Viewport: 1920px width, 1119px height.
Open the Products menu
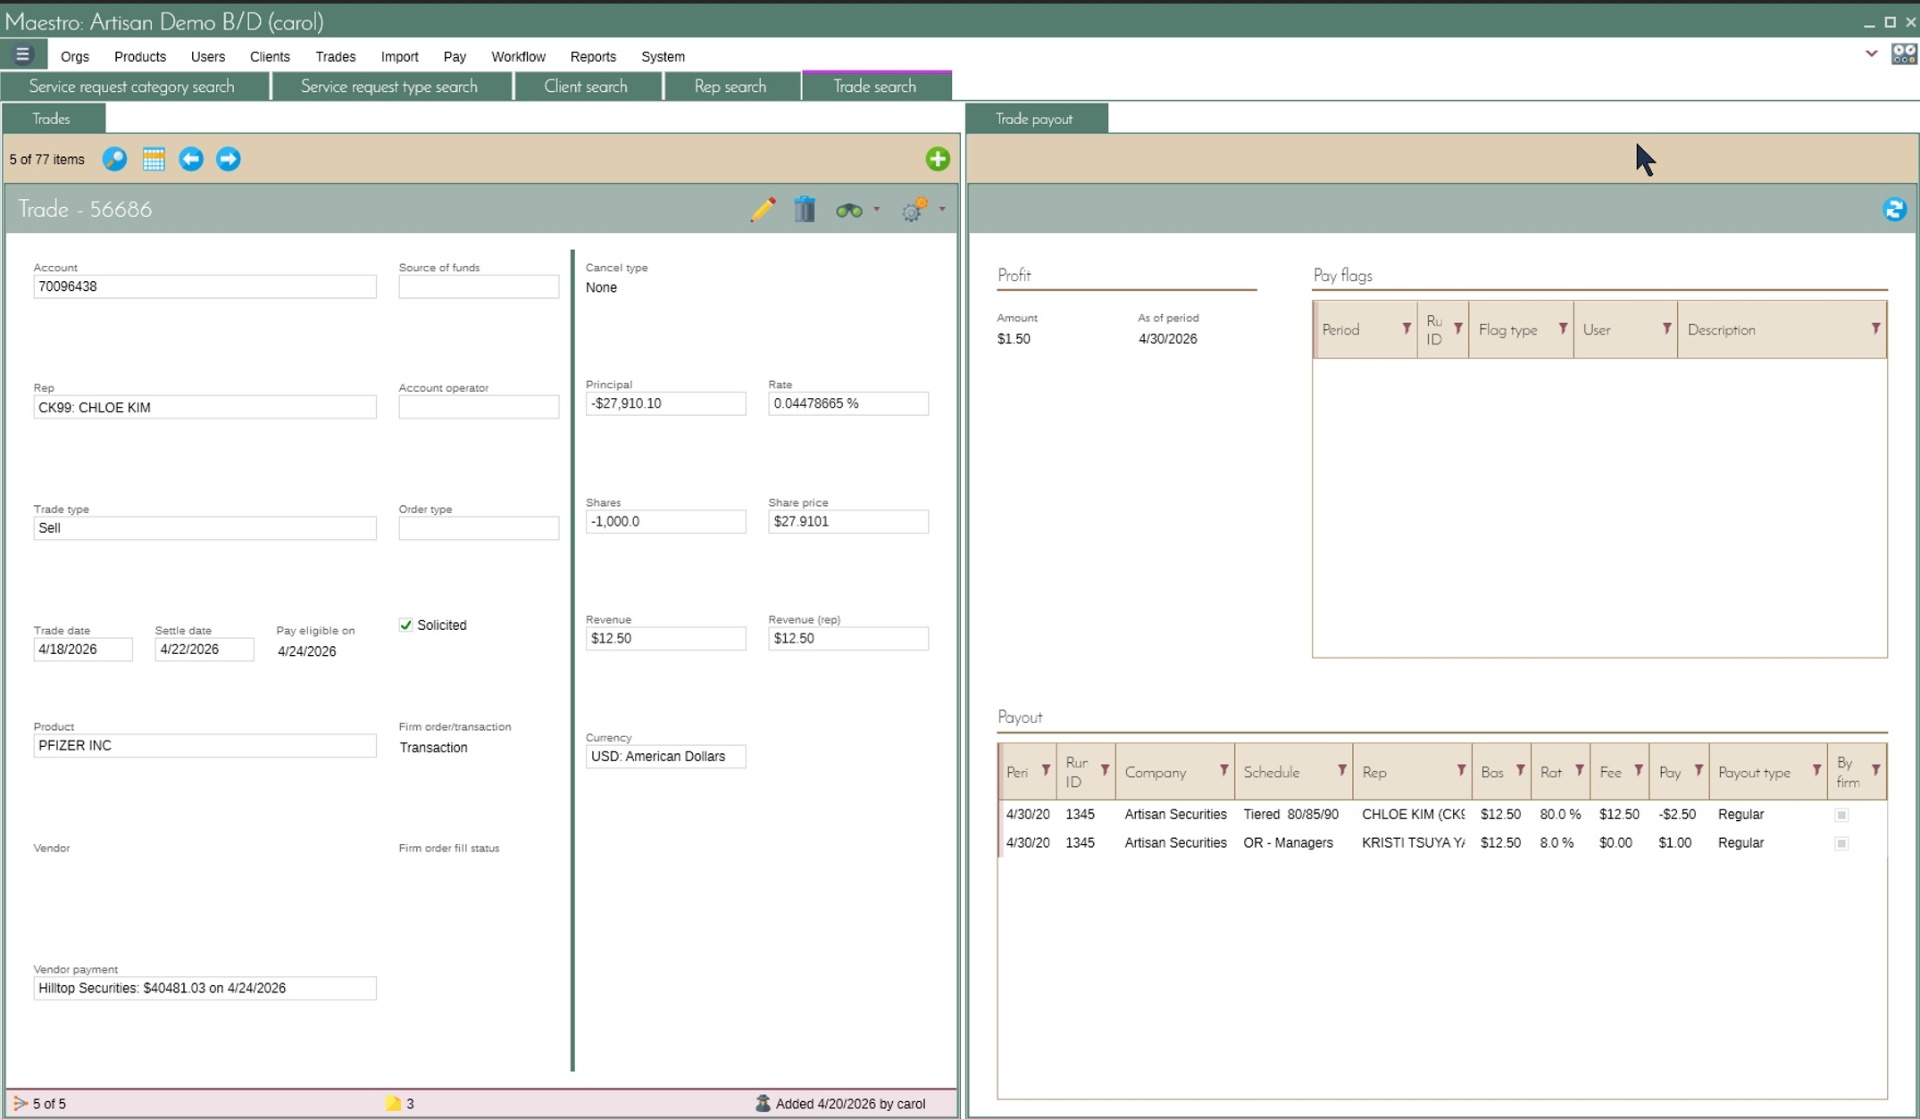click(x=140, y=57)
